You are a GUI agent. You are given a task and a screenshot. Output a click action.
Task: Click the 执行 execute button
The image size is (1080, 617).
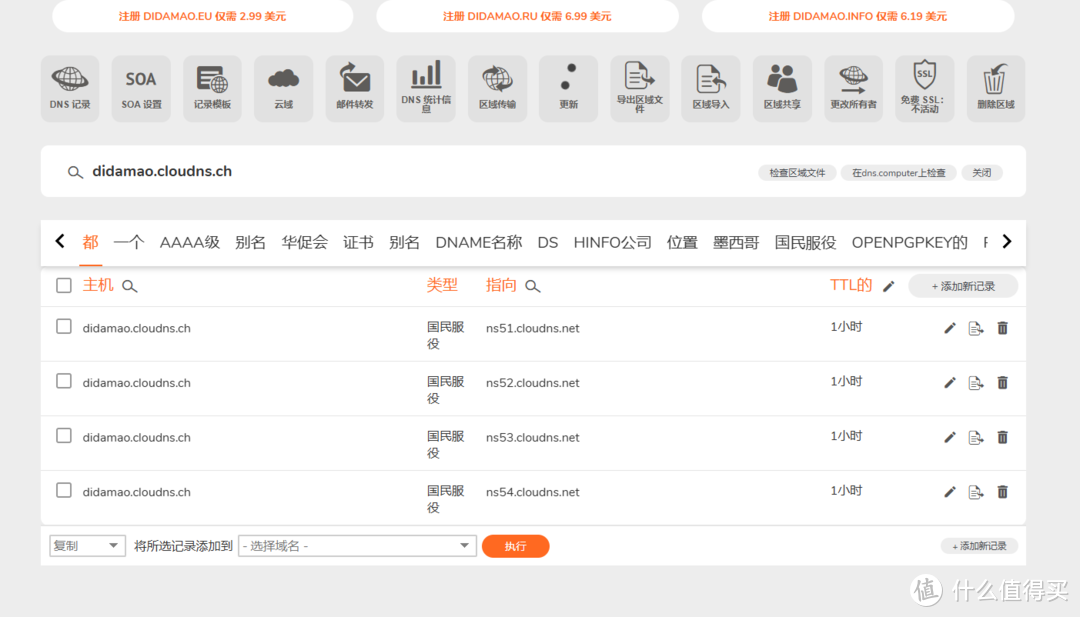coord(515,545)
